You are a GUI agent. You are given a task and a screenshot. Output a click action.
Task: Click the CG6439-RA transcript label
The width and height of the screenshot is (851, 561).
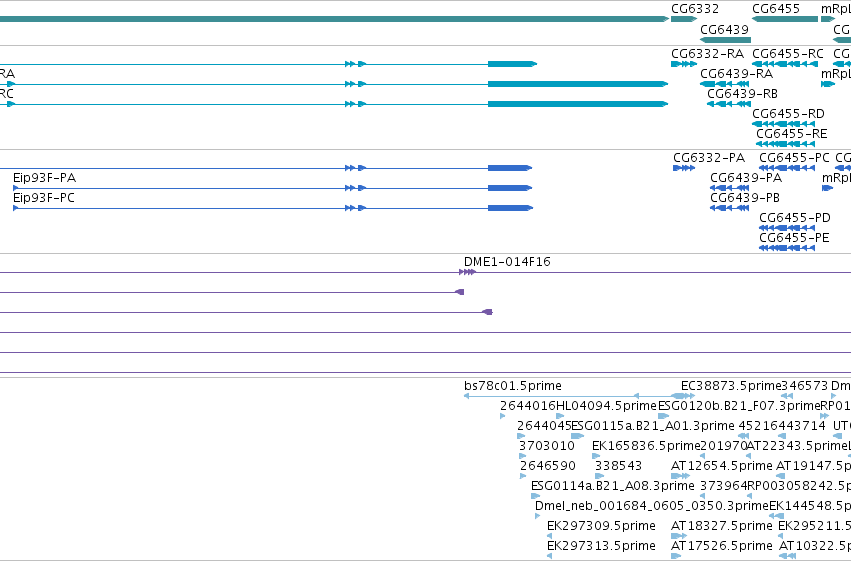click(736, 74)
